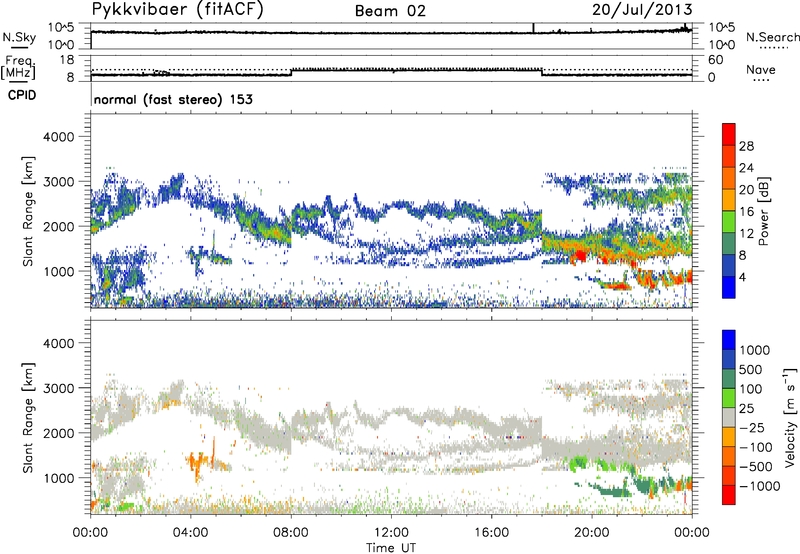800x554 pixels.
Task: Click the blue 4 dB Power swatch
Action: pyautogui.click(x=729, y=287)
